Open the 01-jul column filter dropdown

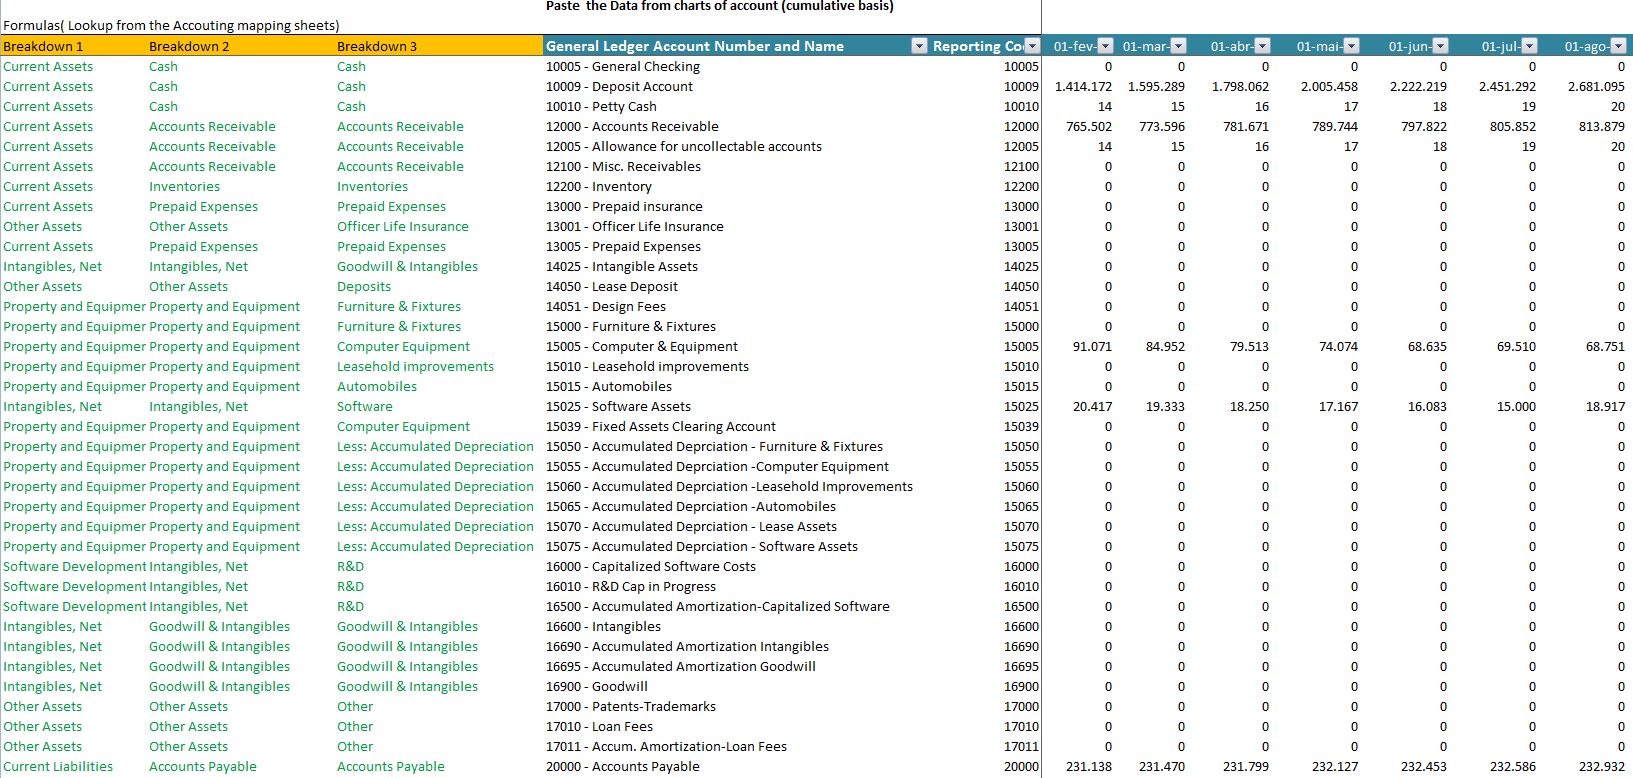[x=1529, y=46]
